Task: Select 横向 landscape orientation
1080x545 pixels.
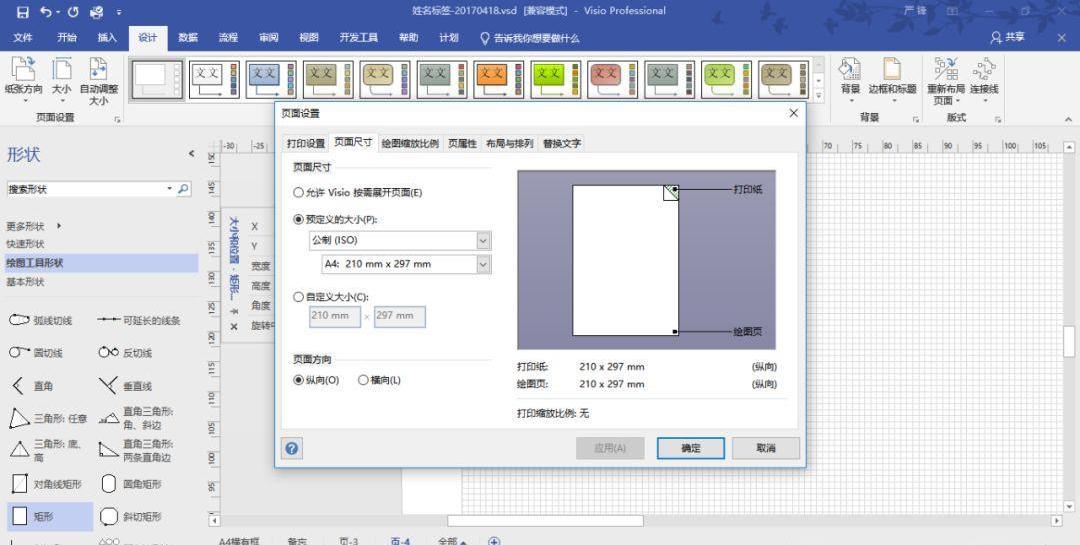Action: pyautogui.click(x=363, y=380)
